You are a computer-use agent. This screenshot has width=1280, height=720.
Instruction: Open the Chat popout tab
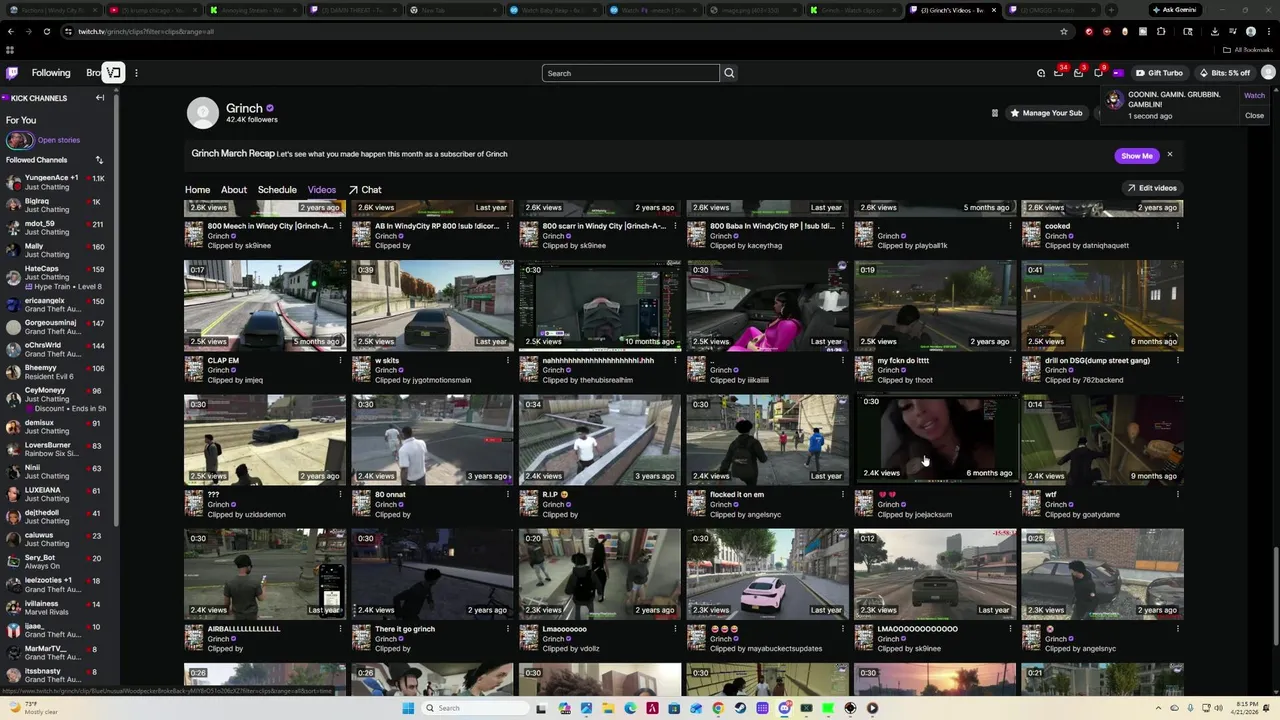pyautogui.click(x=365, y=190)
